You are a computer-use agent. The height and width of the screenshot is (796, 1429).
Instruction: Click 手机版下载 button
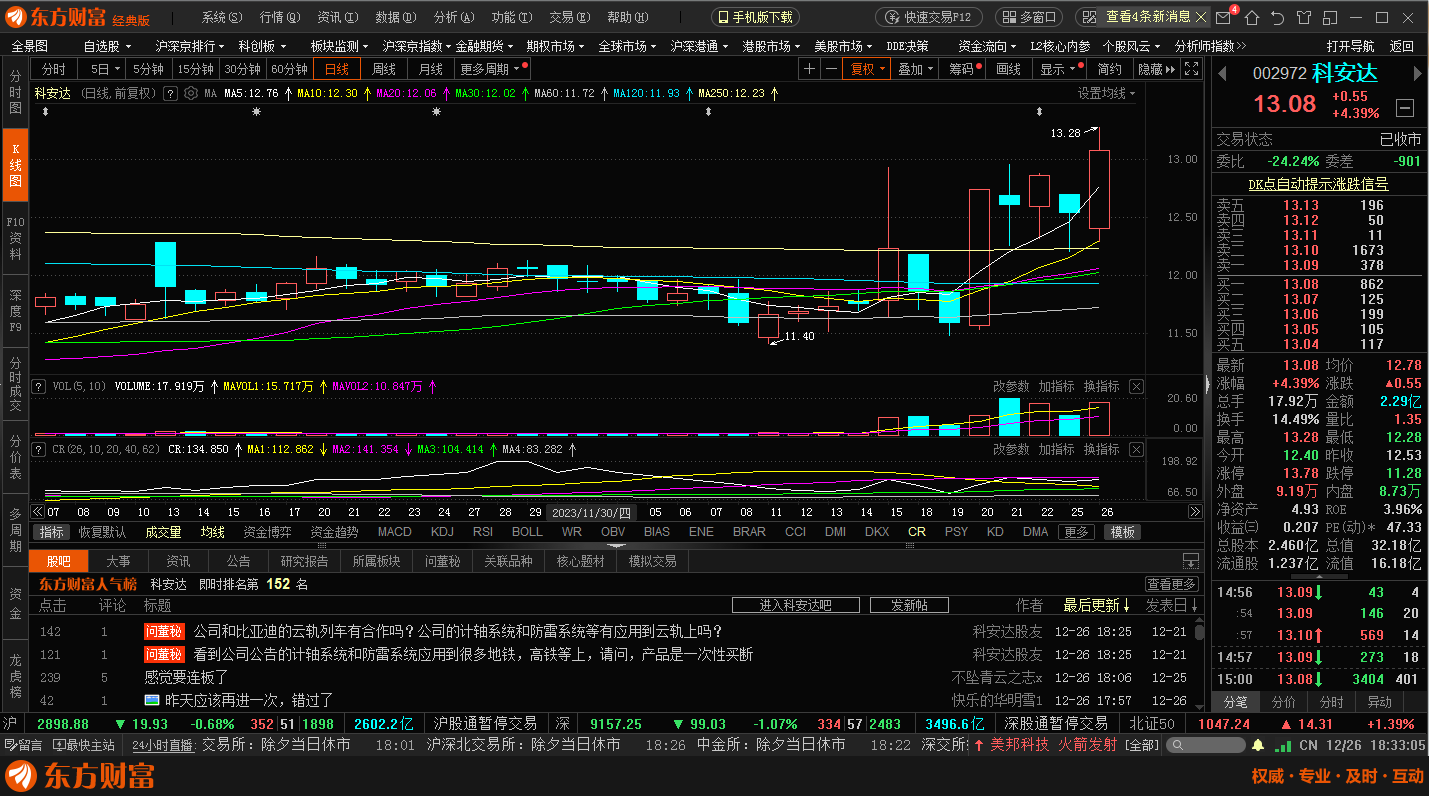coord(755,17)
